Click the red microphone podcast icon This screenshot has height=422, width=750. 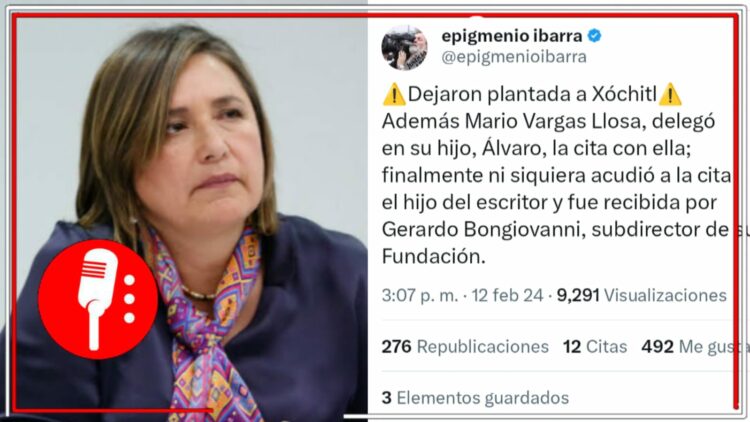pos(98,300)
